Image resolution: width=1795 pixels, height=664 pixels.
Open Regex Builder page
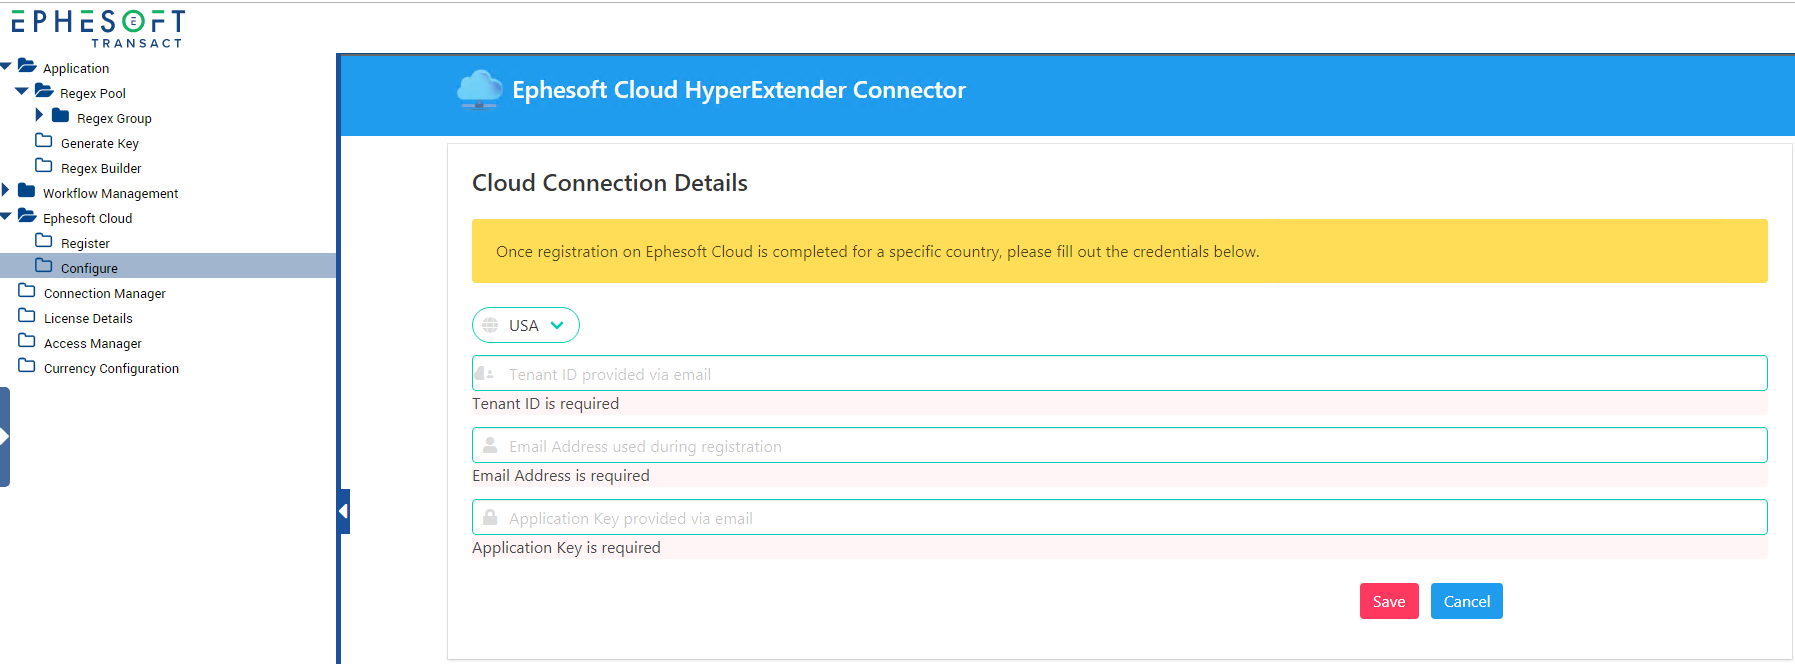[101, 168]
